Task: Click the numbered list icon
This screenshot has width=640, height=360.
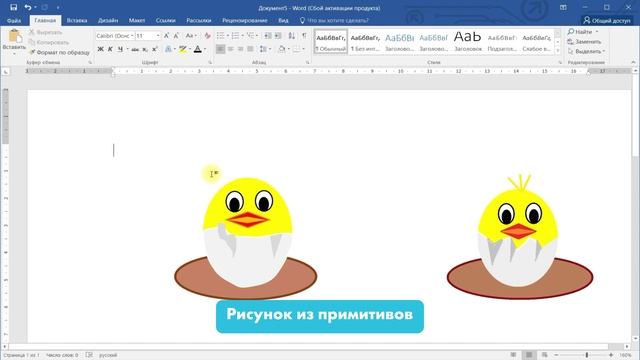Action: (x=236, y=36)
